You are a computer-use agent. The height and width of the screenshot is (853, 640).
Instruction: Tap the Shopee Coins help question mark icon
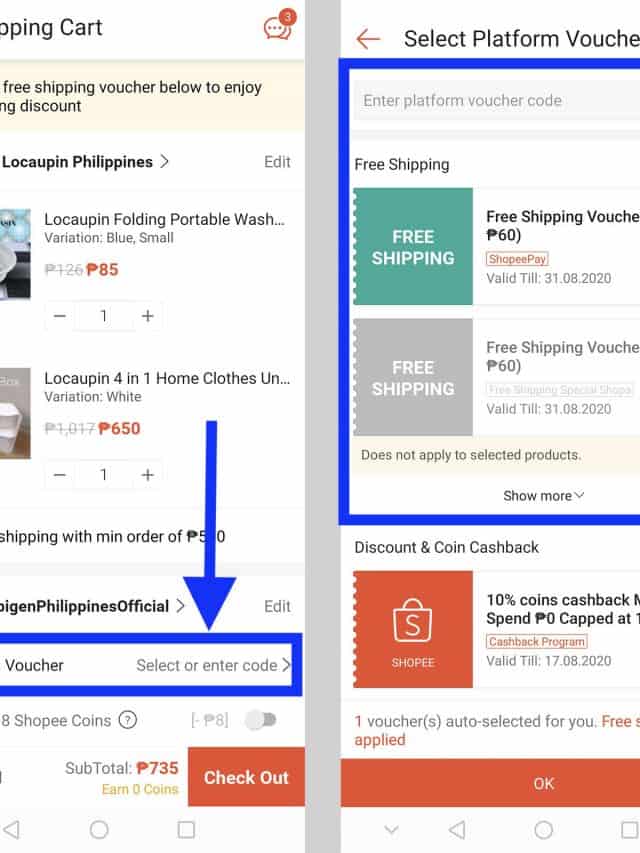tap(128, 720)
